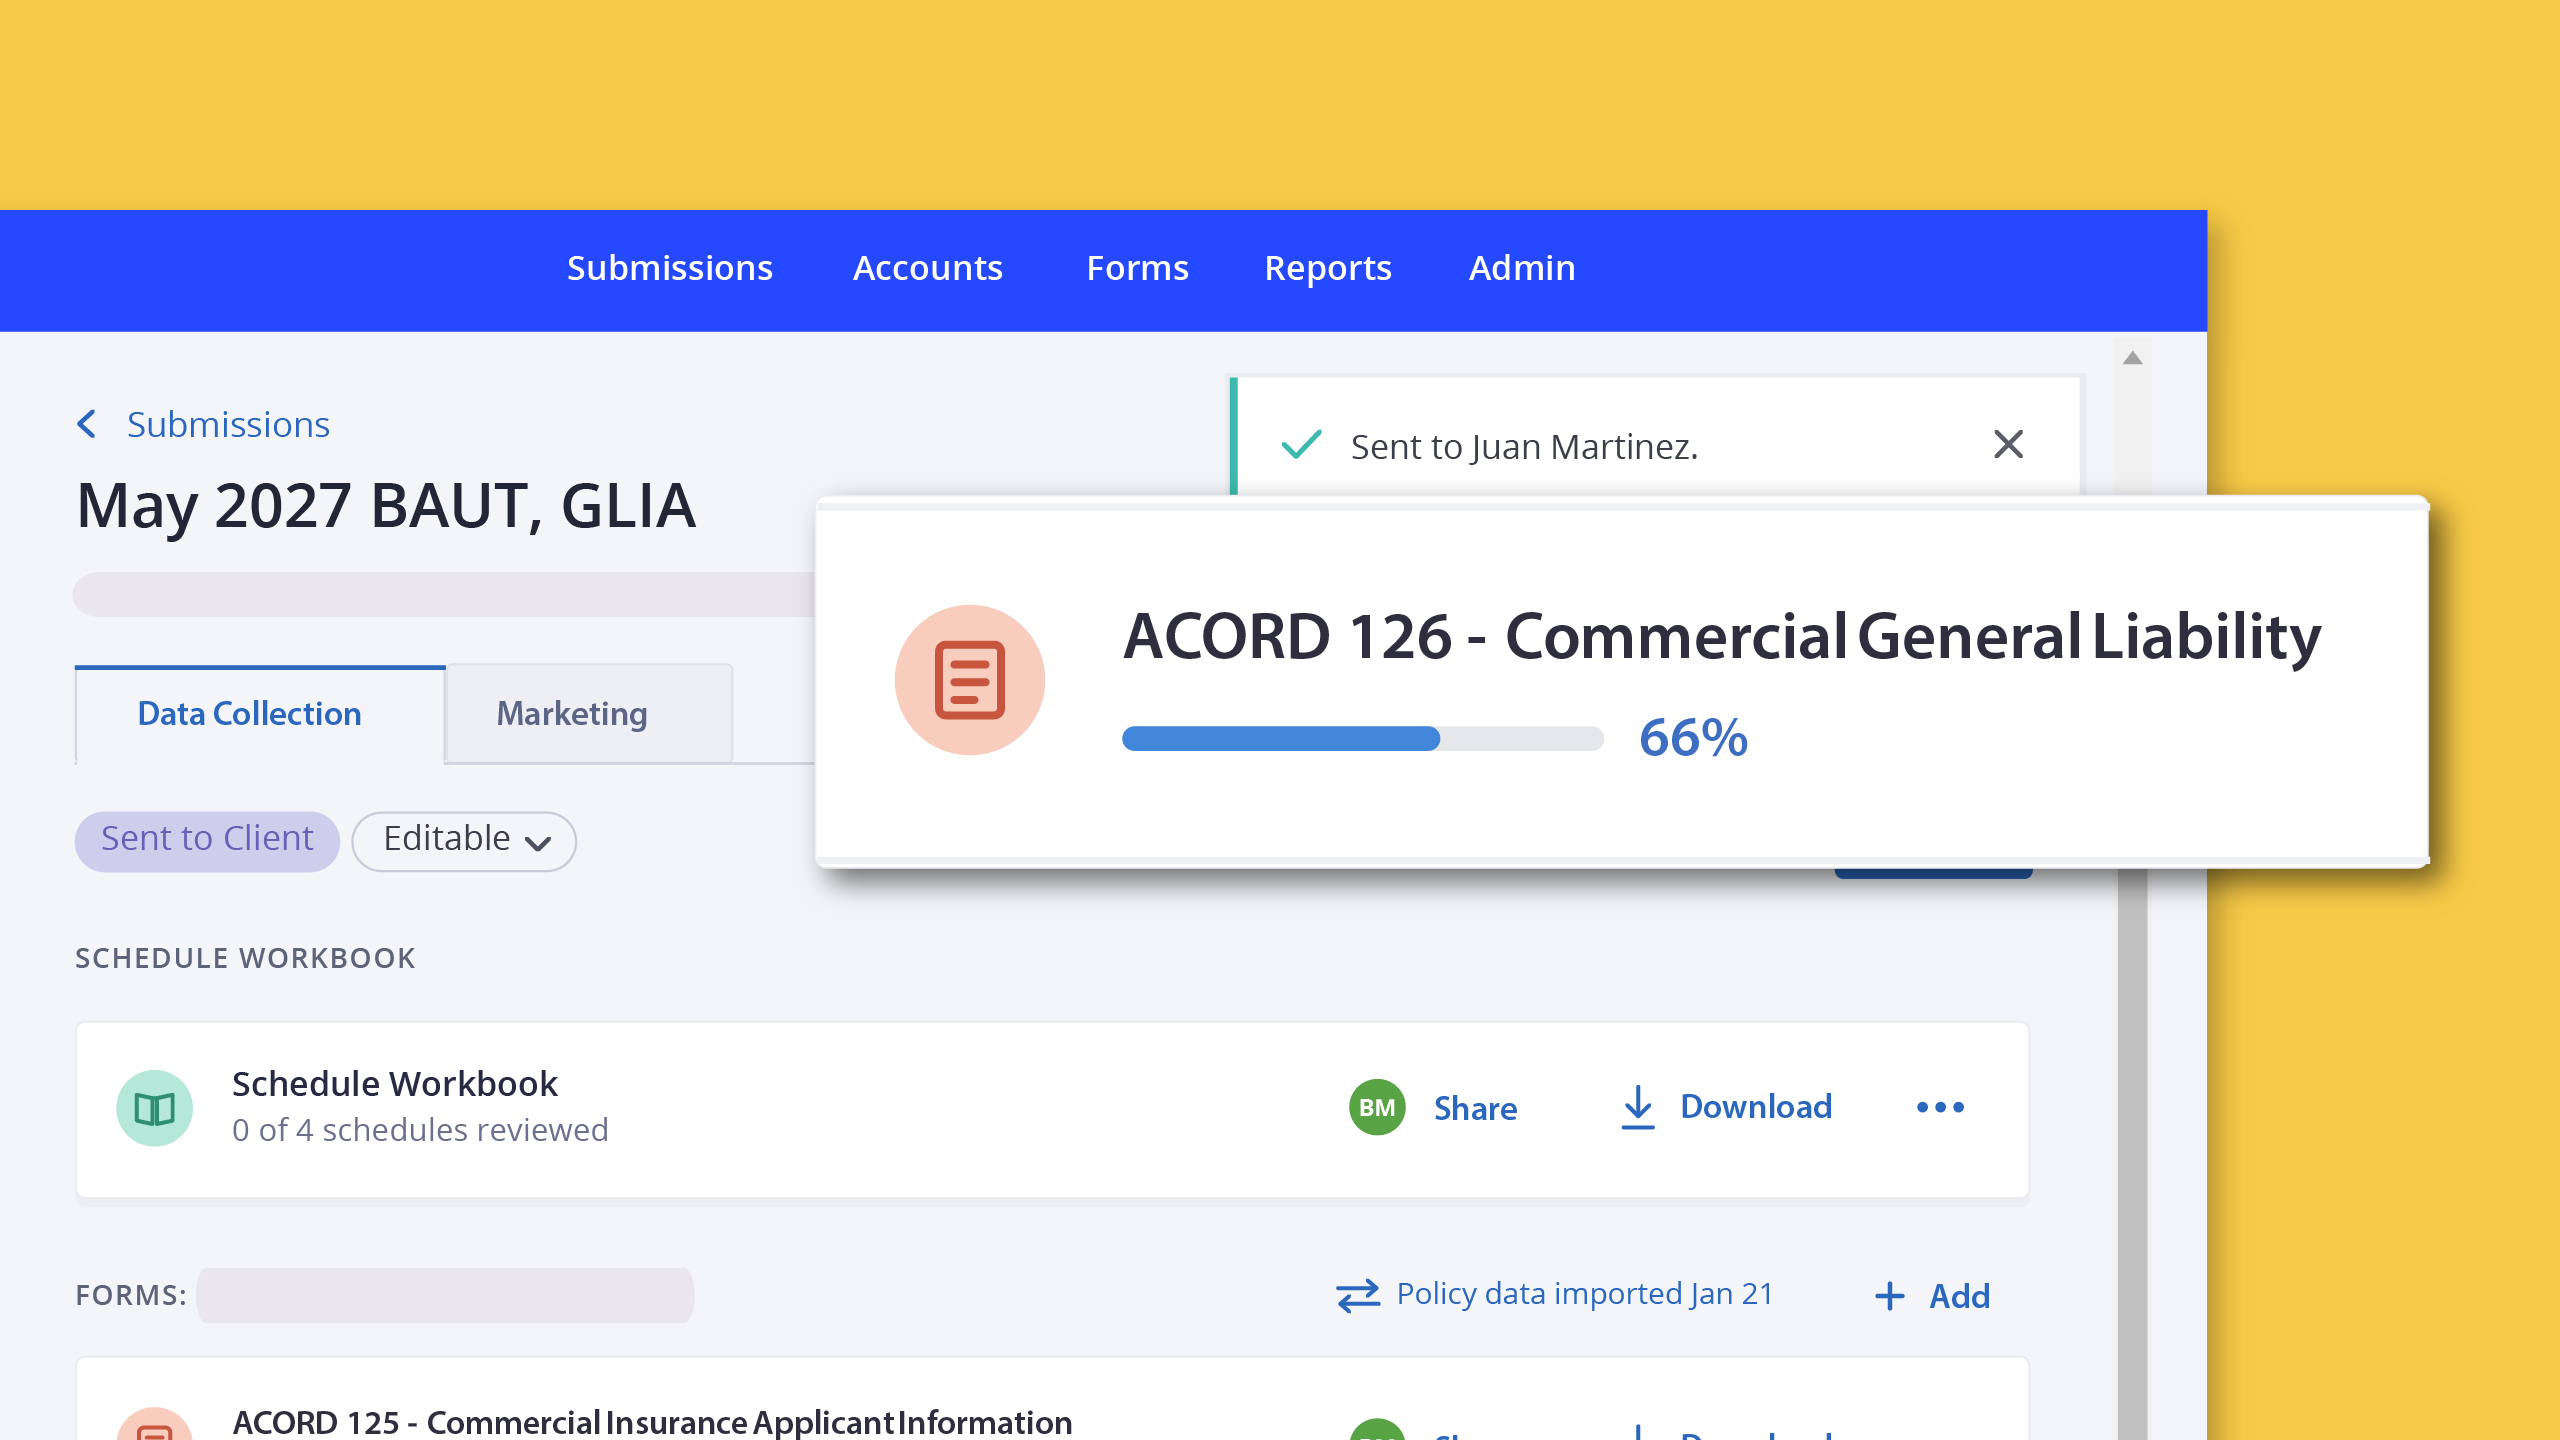This screenshot has width=2560, height=1440.
Task: Click the gray FORMS filter field
Action: (x=445, y=1295)
